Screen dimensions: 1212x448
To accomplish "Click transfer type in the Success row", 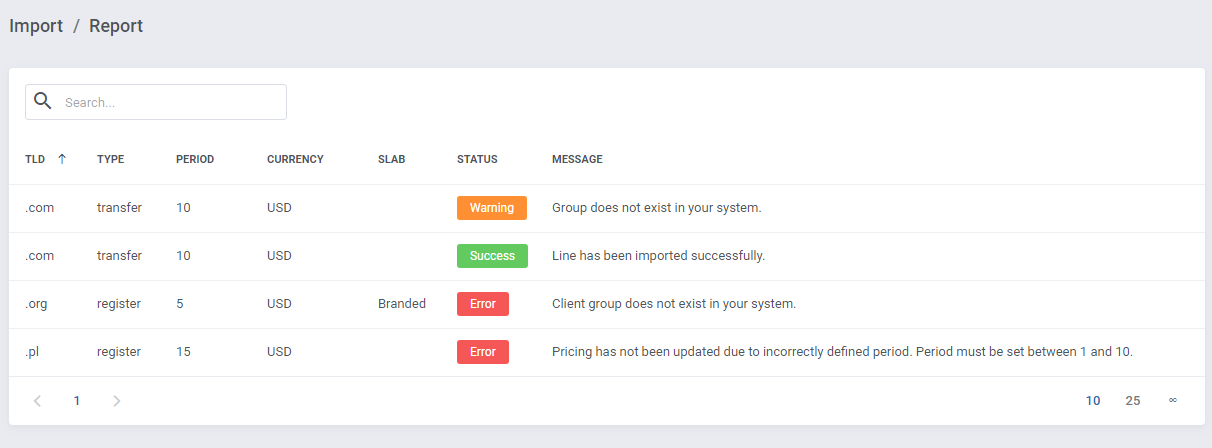I will click(119, 256).
